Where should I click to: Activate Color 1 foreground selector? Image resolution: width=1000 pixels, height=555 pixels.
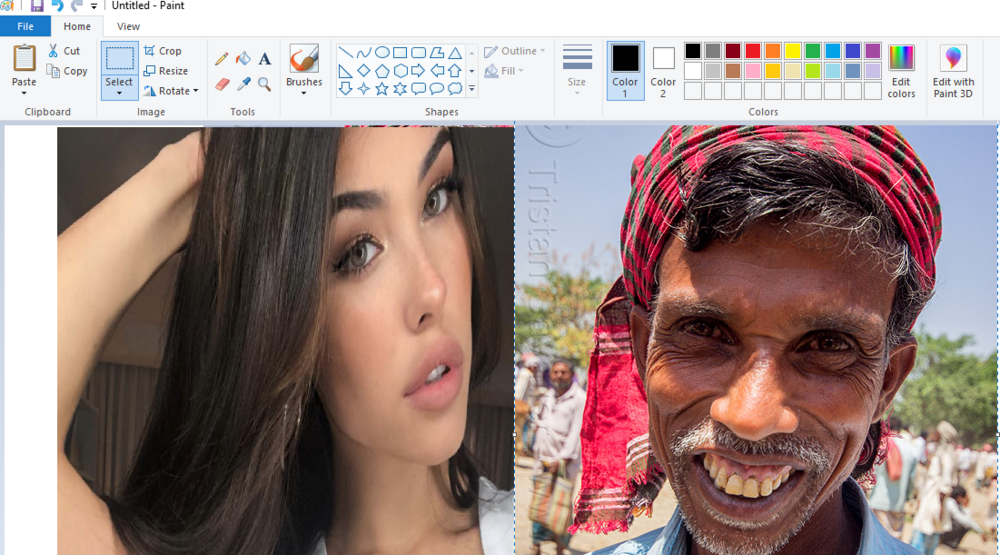[625, 71]
